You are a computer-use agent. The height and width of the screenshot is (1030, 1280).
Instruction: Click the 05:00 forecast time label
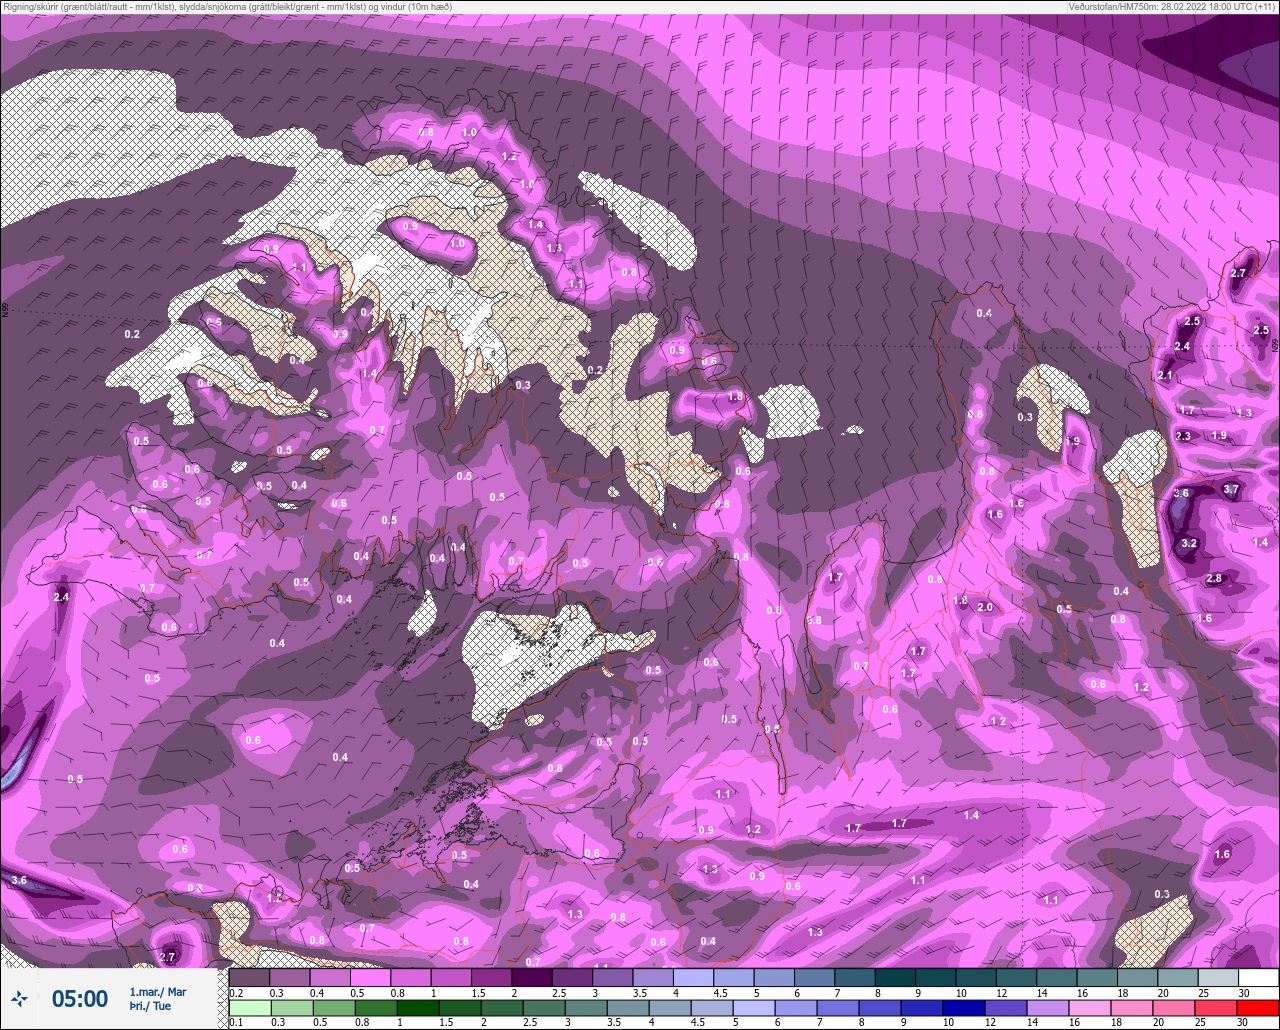click(80, 998)
